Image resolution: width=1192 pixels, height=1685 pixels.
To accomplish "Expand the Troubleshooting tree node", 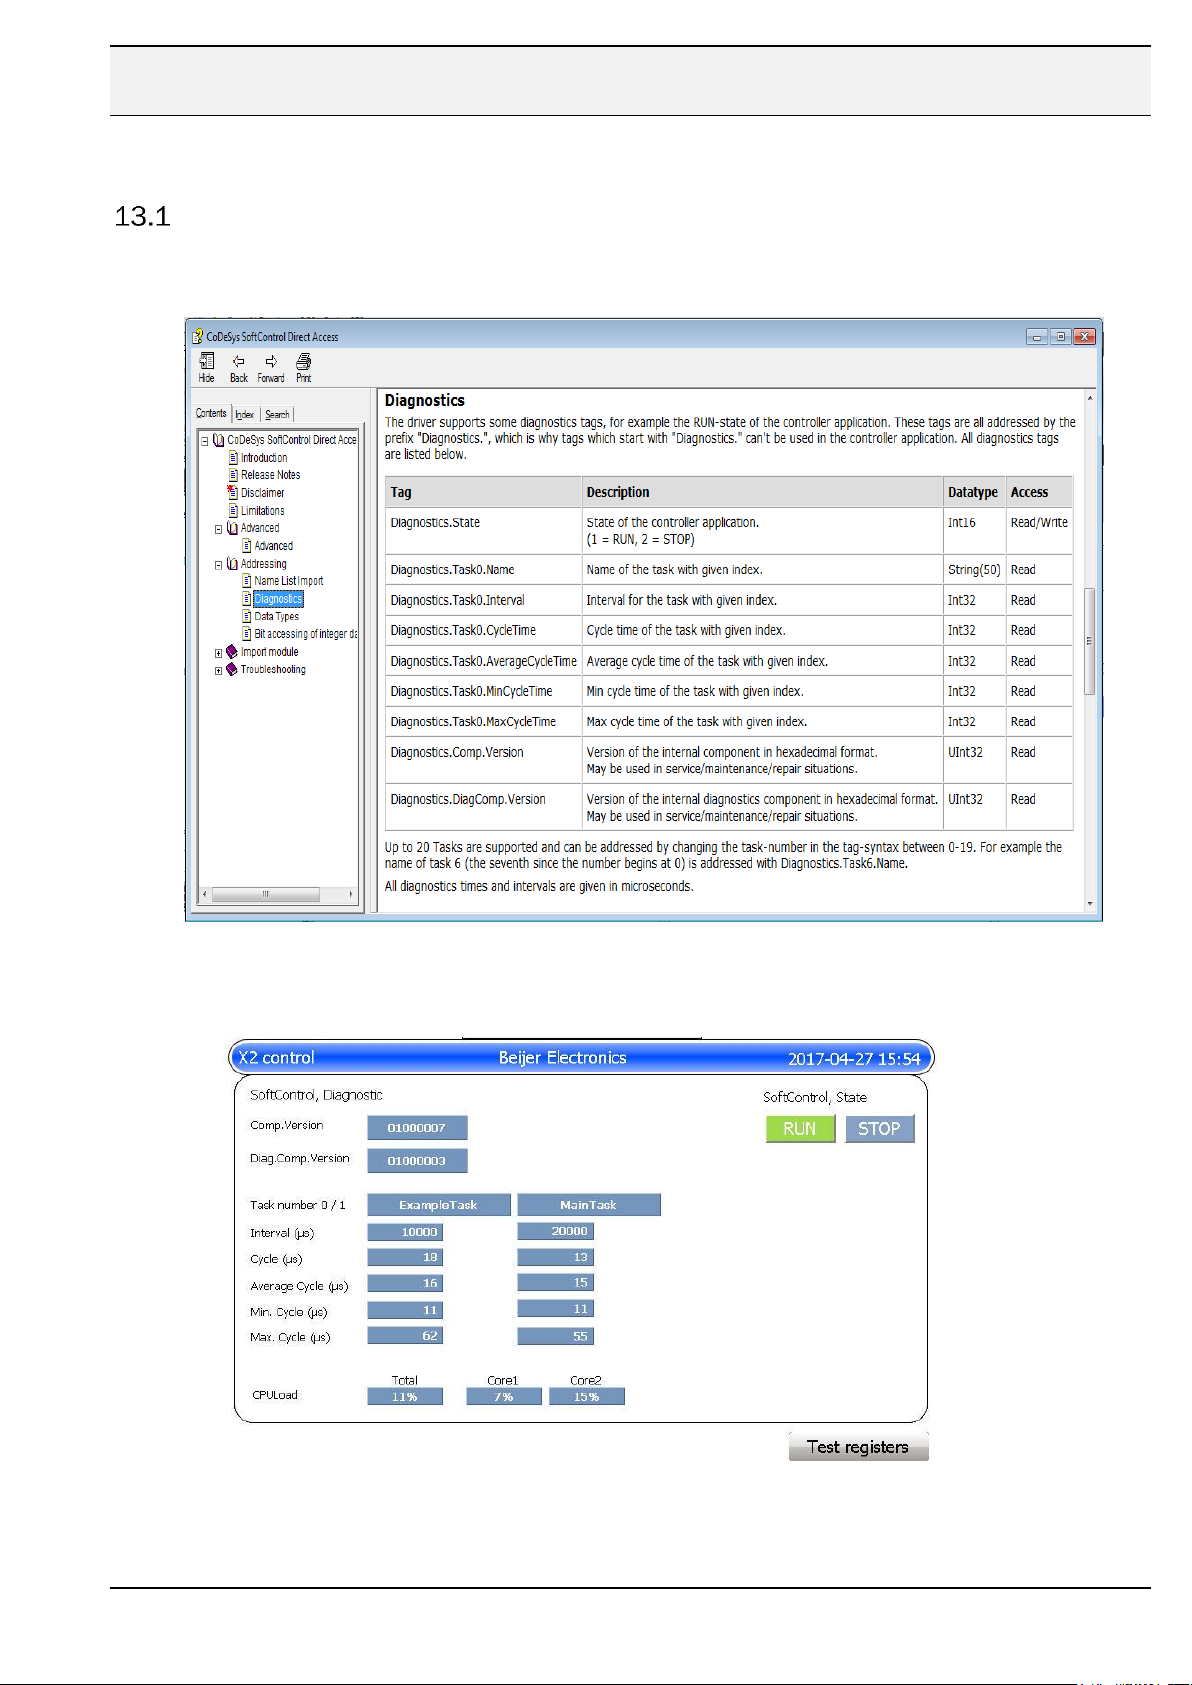I will click(219, 671).
